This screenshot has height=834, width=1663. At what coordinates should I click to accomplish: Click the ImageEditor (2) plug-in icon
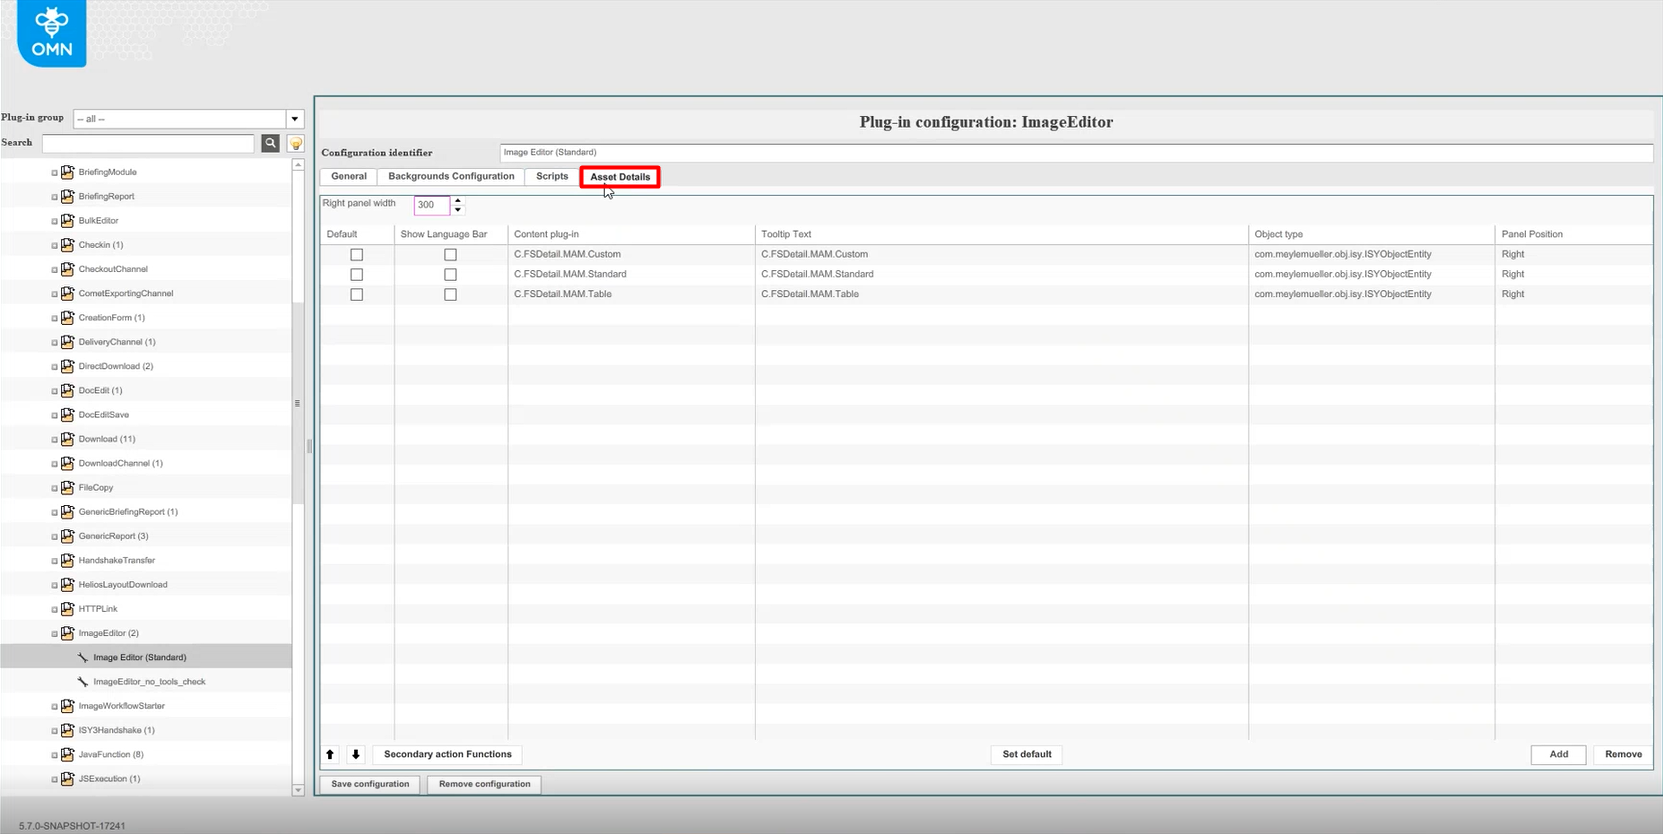[x=68, y=633]
